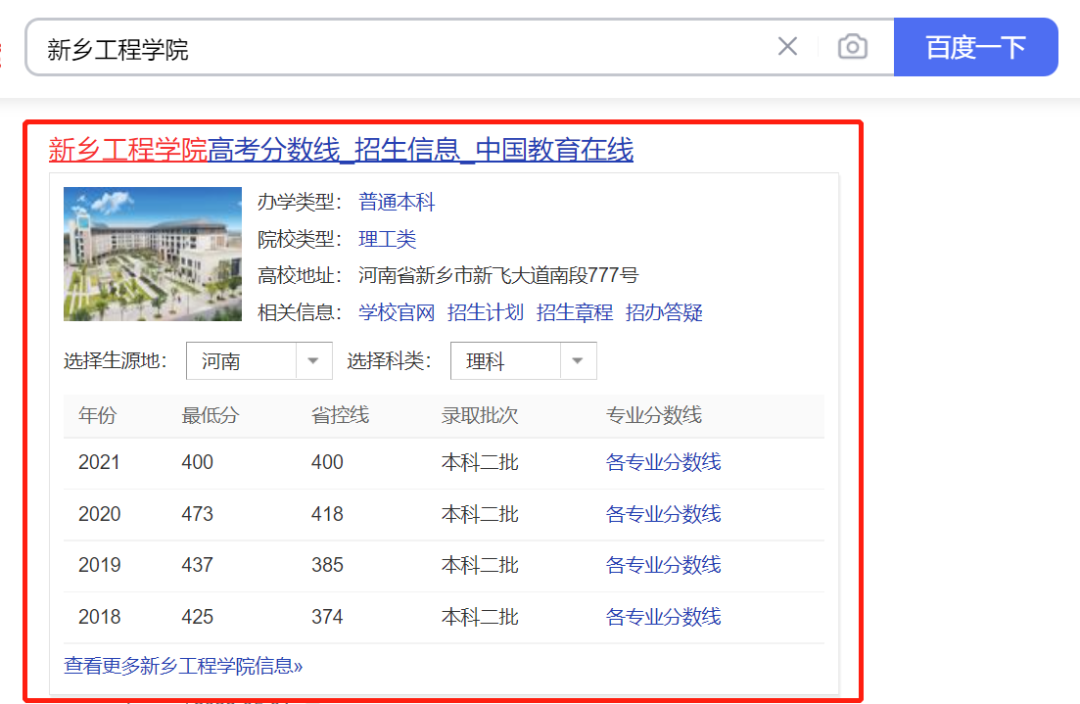1080x704 pixels.
Task: Open the 招生章程 link
Action: click(574, 312)
